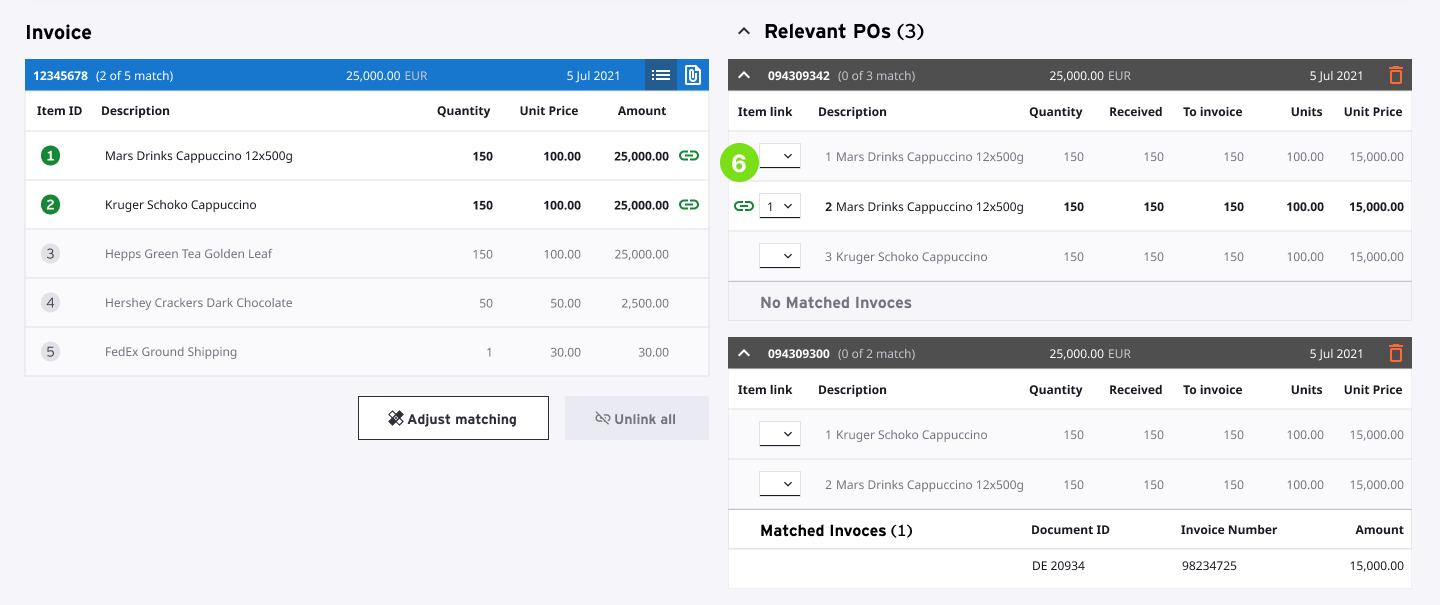
Task: Click the green number 6 badge
Action: point(740,164)
